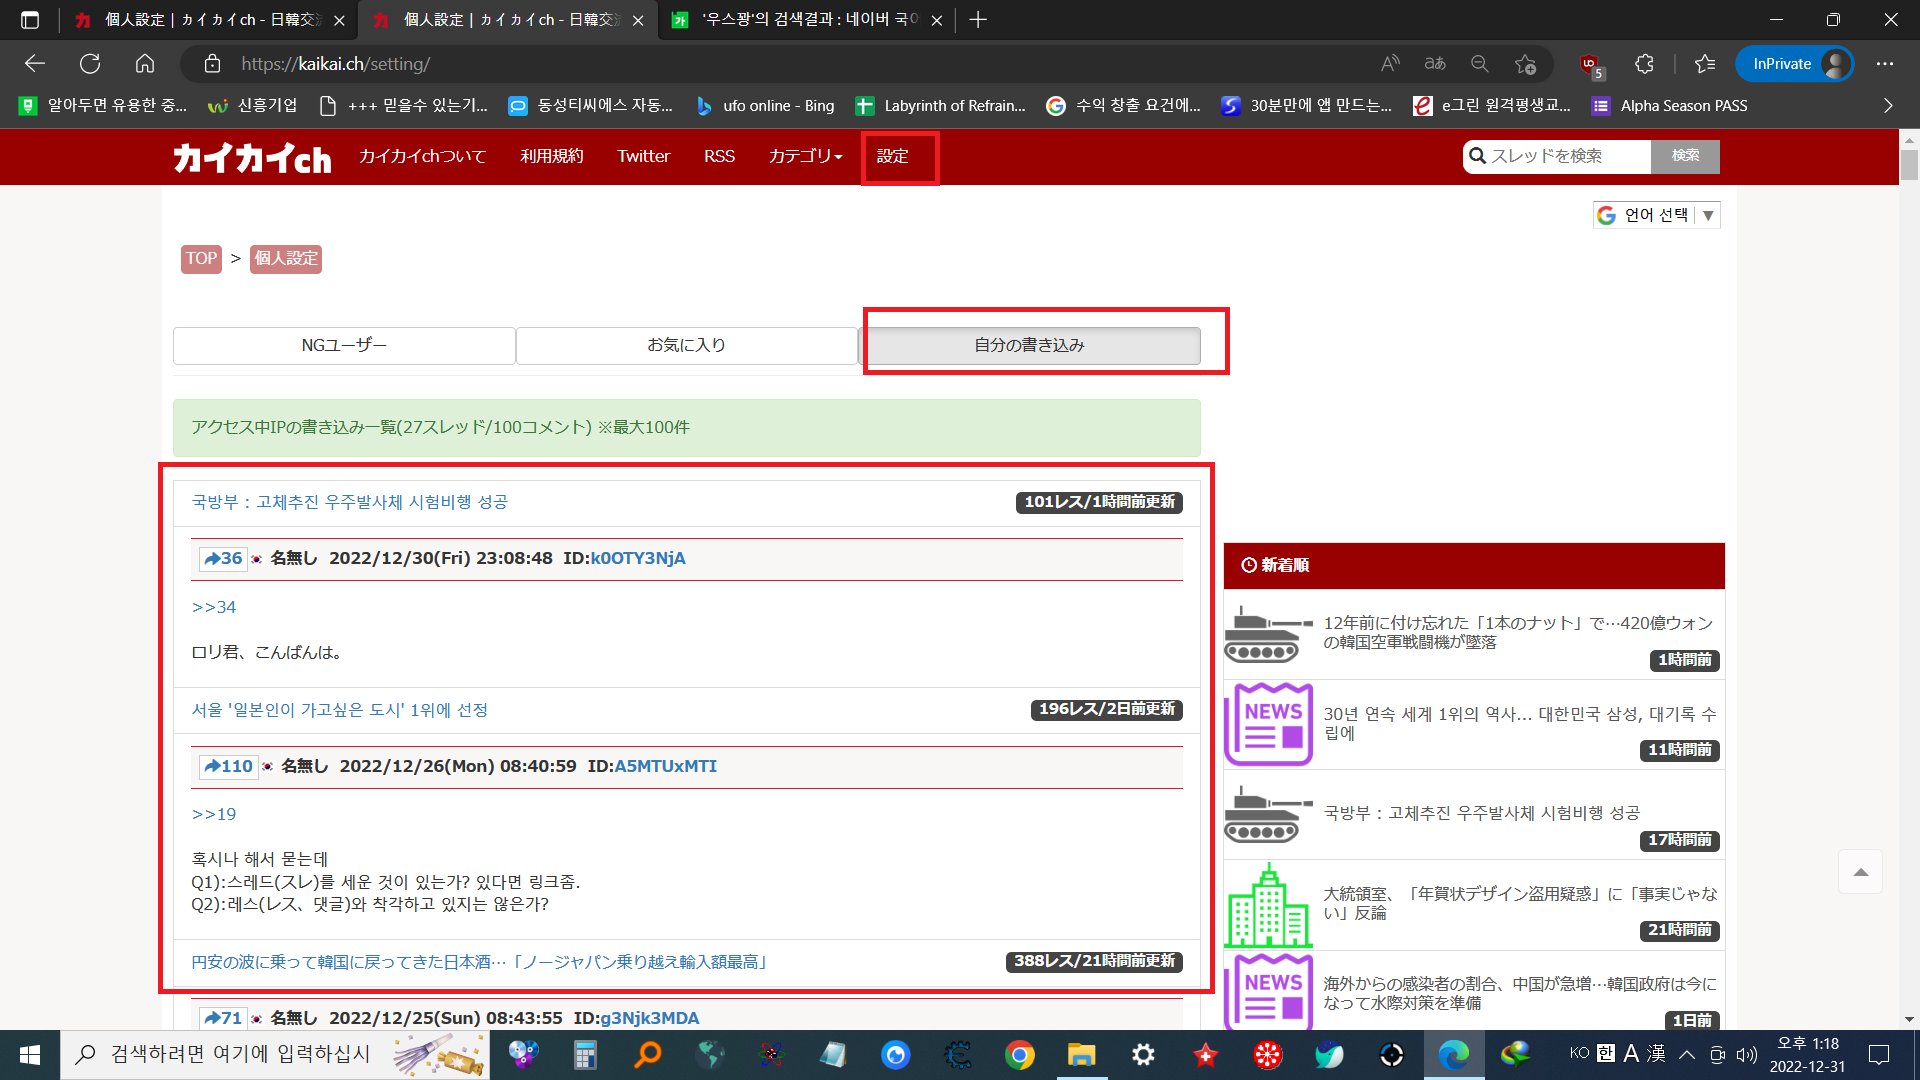Image resolution: width=1920 pixels, height=1080 pixels.
Task: Switch to お気に入り tab
Action: (686, 345)
